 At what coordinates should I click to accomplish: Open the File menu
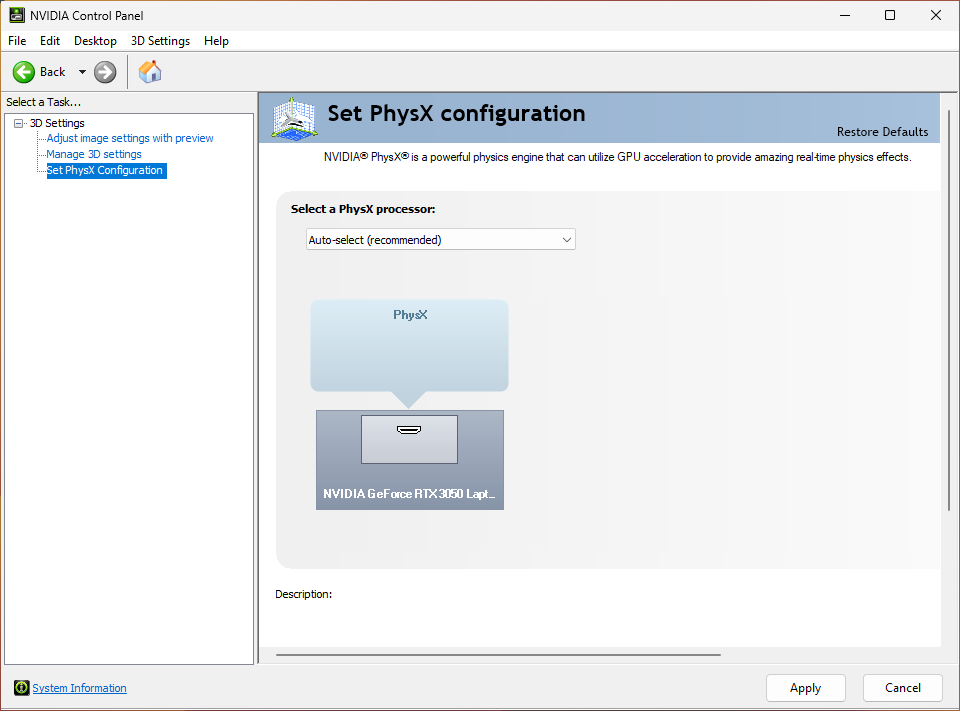[17, 41]
